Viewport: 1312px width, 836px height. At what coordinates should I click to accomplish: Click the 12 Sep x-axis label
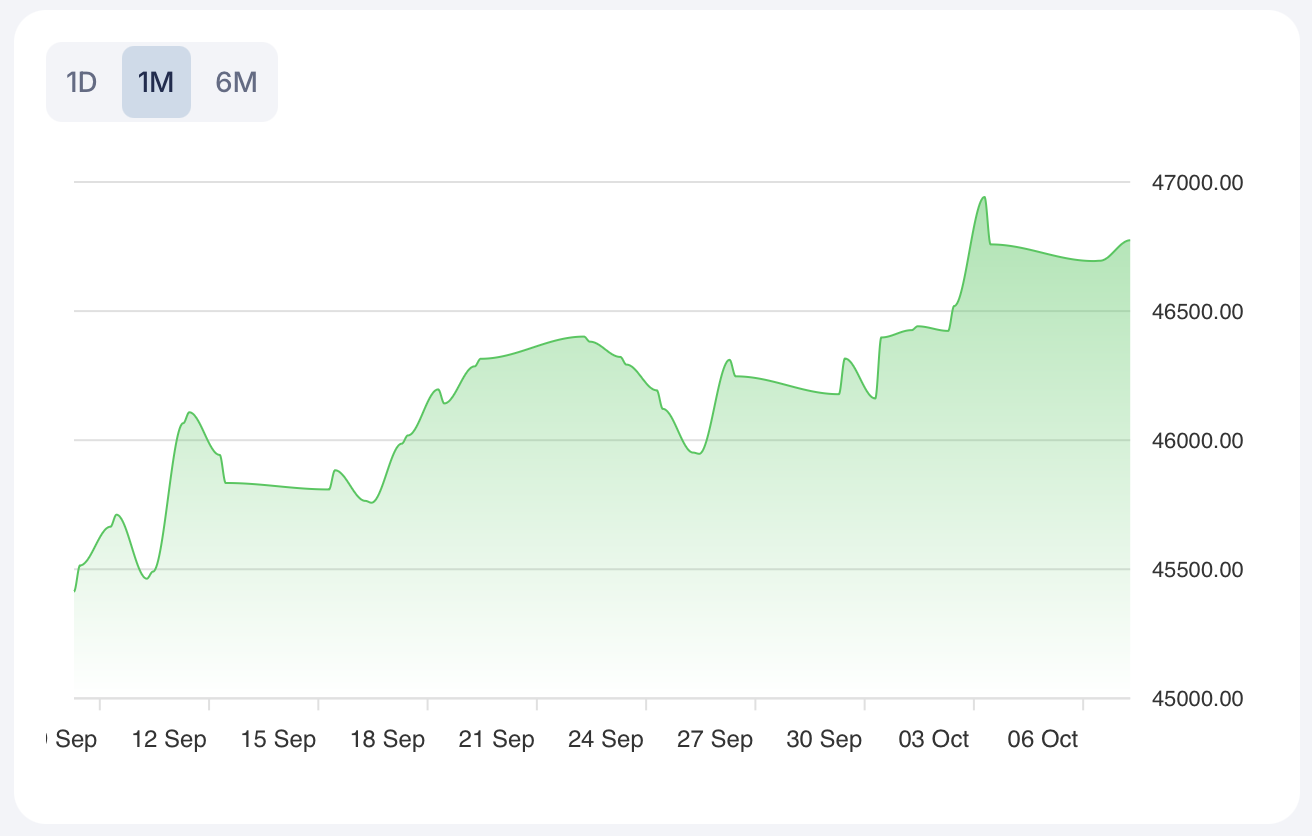click(169, 740)
